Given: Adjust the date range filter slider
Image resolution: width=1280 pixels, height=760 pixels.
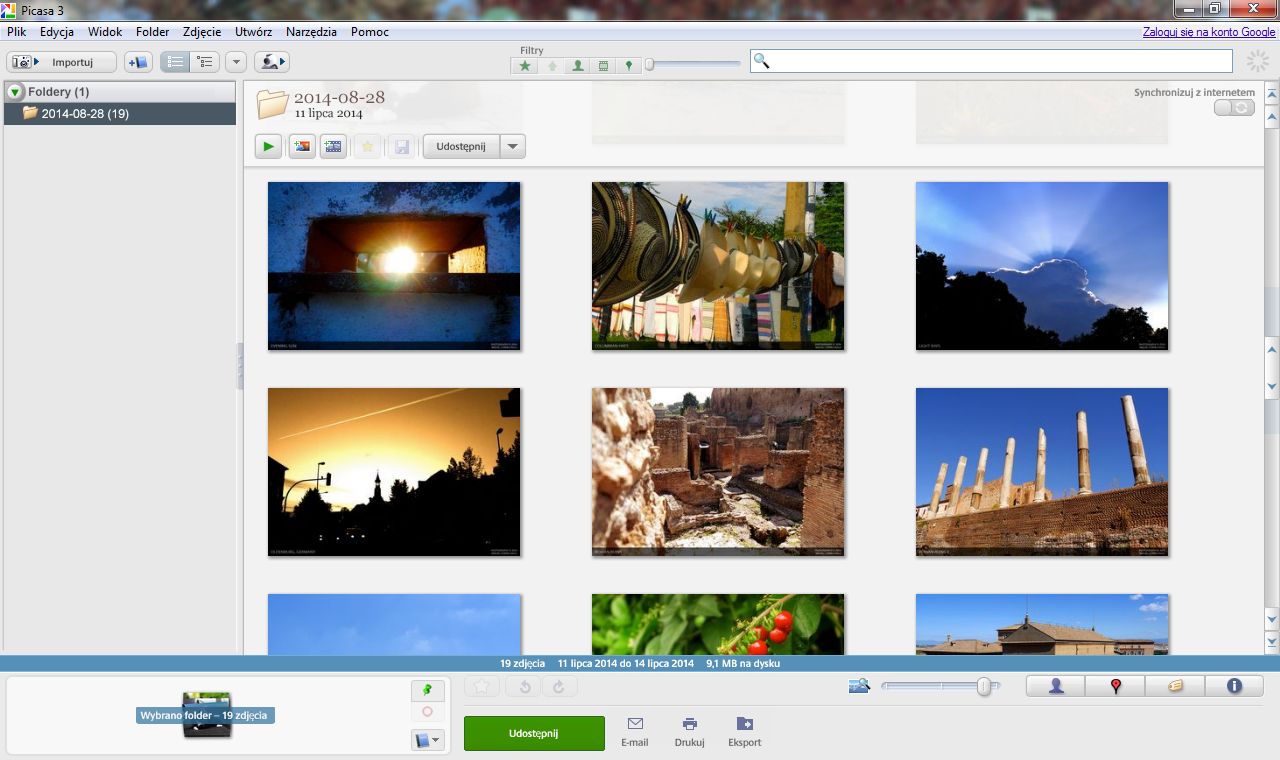Looking at the screenshot, I should pos(692,65).
